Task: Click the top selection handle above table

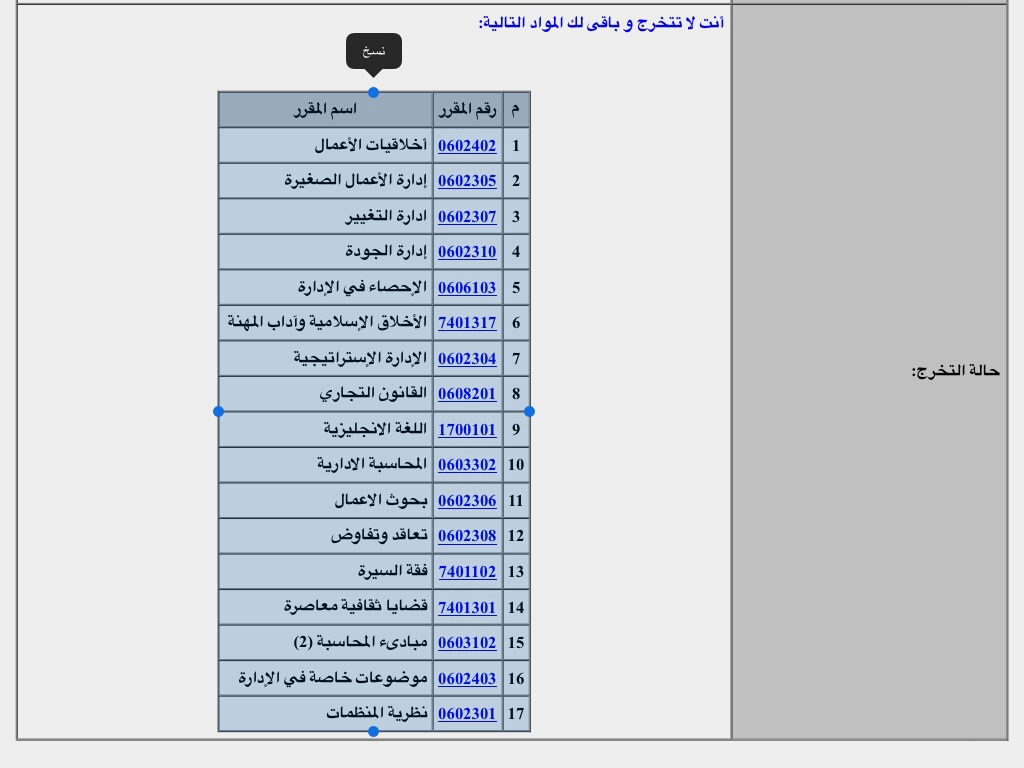Action: coord(373,93)
